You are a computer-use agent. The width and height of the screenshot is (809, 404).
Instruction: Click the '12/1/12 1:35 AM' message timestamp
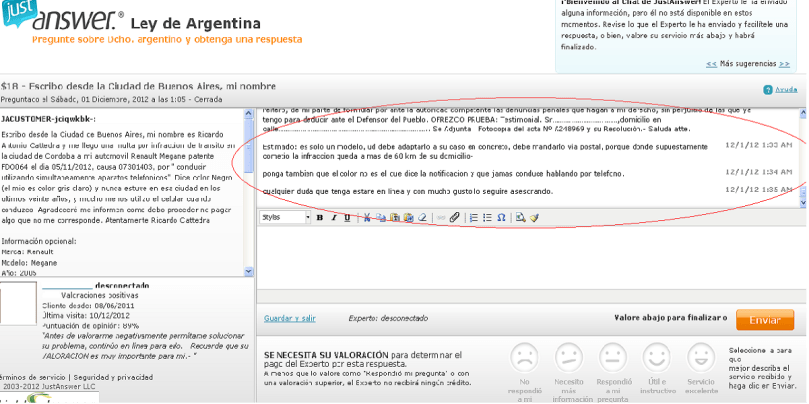coord(758,189)
